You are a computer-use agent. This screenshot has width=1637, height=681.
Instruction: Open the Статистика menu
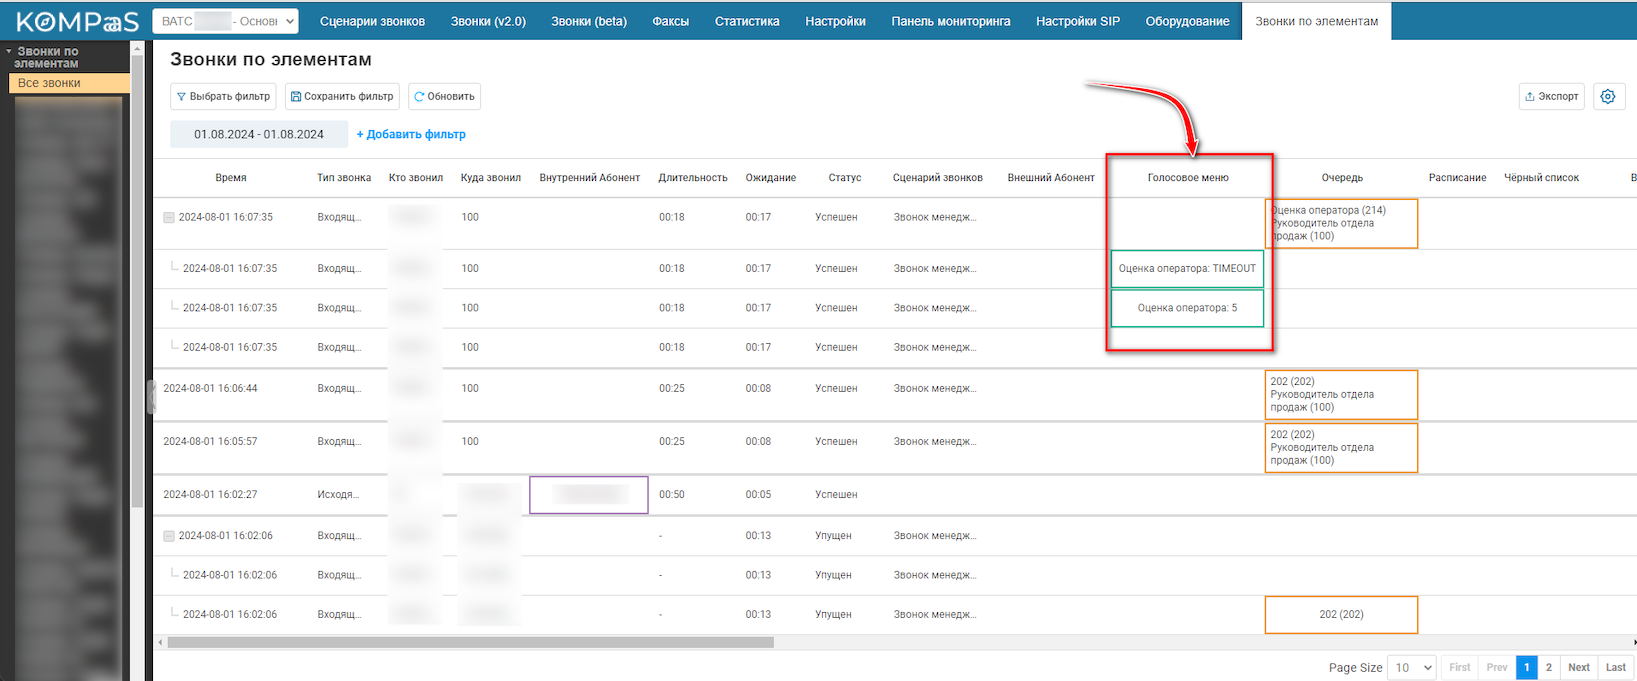click(x=747, y=21)
